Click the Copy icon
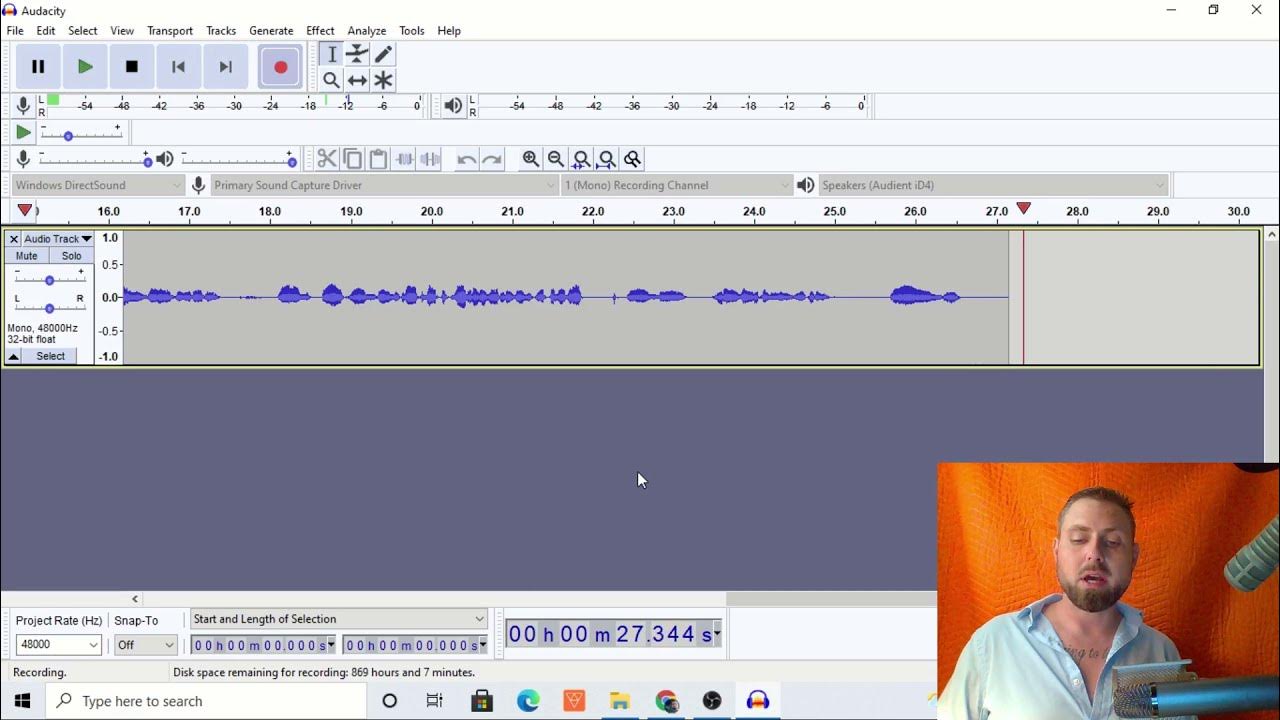The height and width of the screenshot is (720, 1280). pos(352,159)
